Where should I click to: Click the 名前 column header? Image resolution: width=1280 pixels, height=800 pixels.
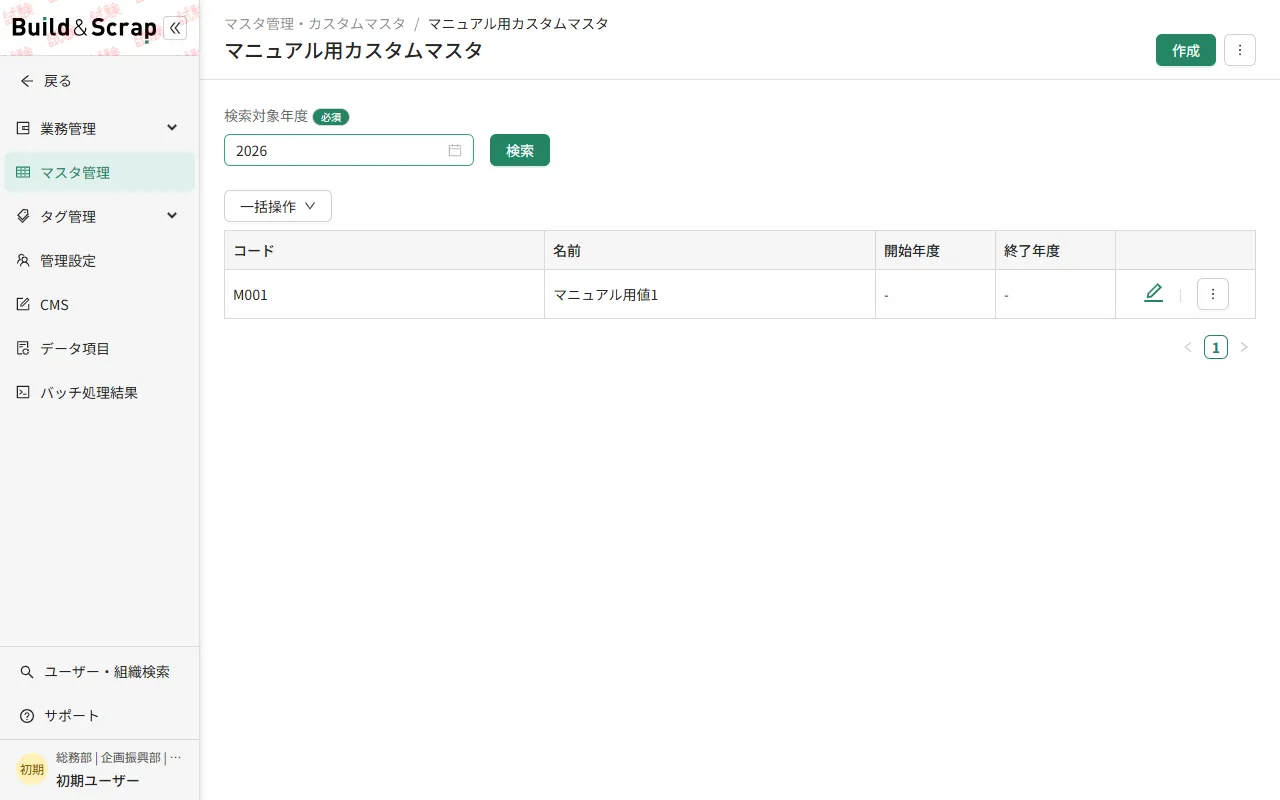pyautogui.click(x=710, y=250)
